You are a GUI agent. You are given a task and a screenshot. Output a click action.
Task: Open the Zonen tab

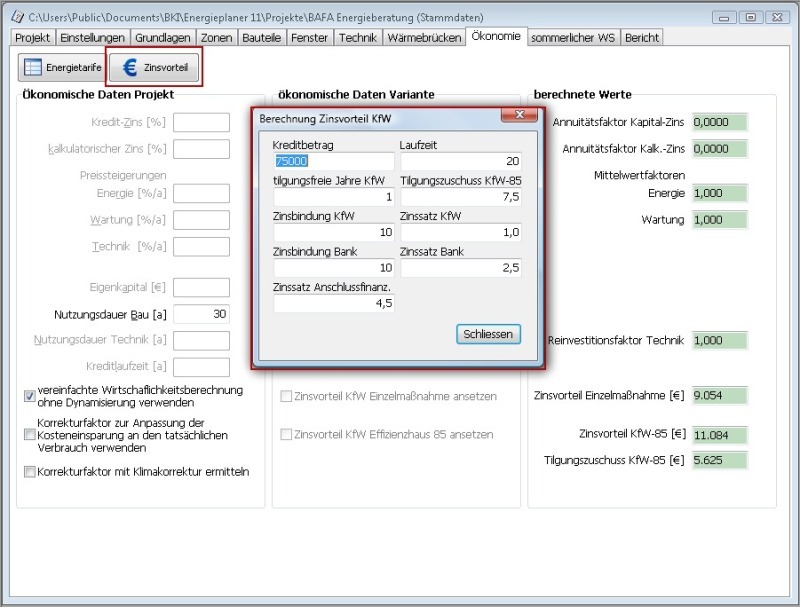coord(216,38)
